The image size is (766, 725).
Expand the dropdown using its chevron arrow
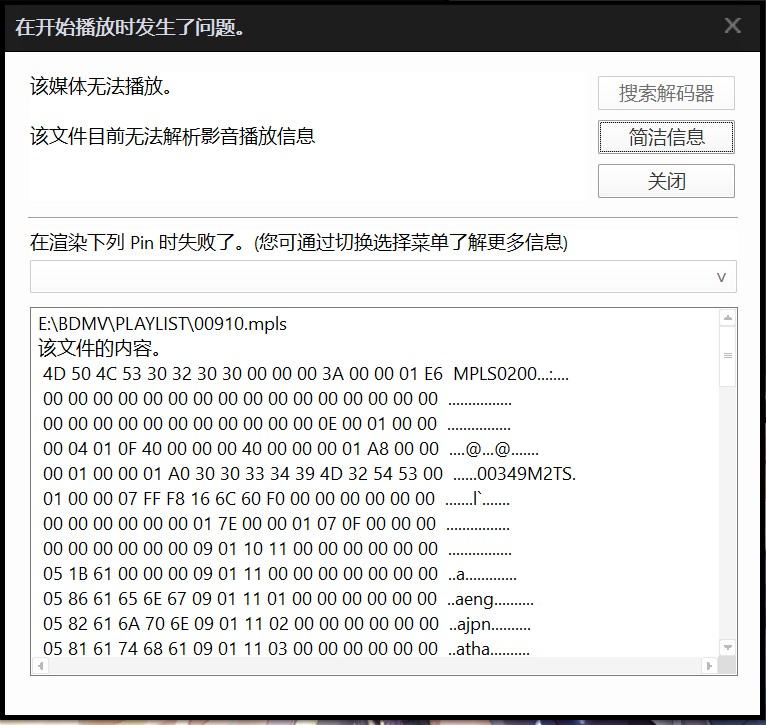(721, 277)
